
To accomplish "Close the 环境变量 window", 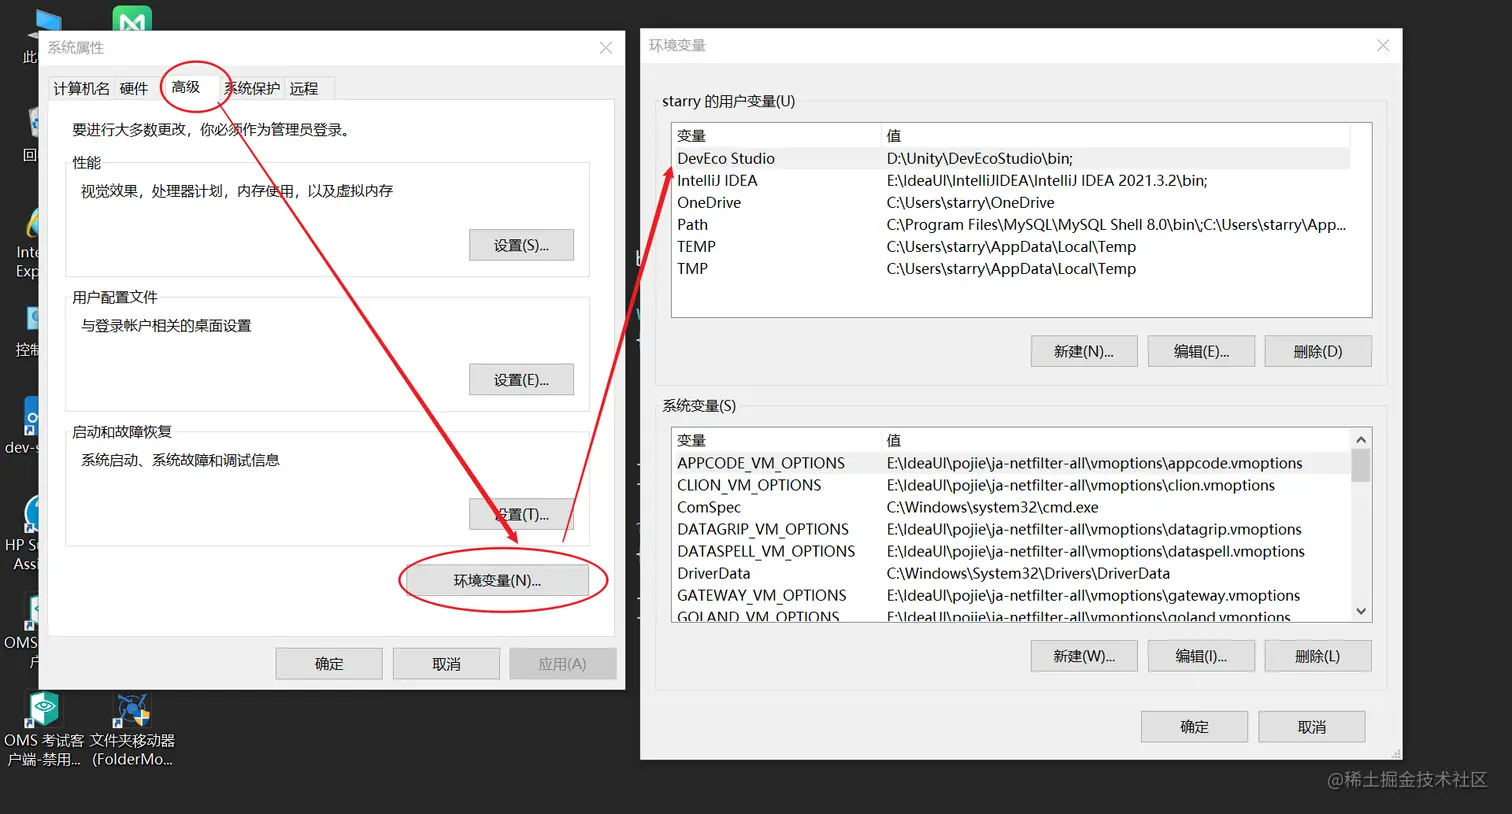I will (x=1383, y=45).
